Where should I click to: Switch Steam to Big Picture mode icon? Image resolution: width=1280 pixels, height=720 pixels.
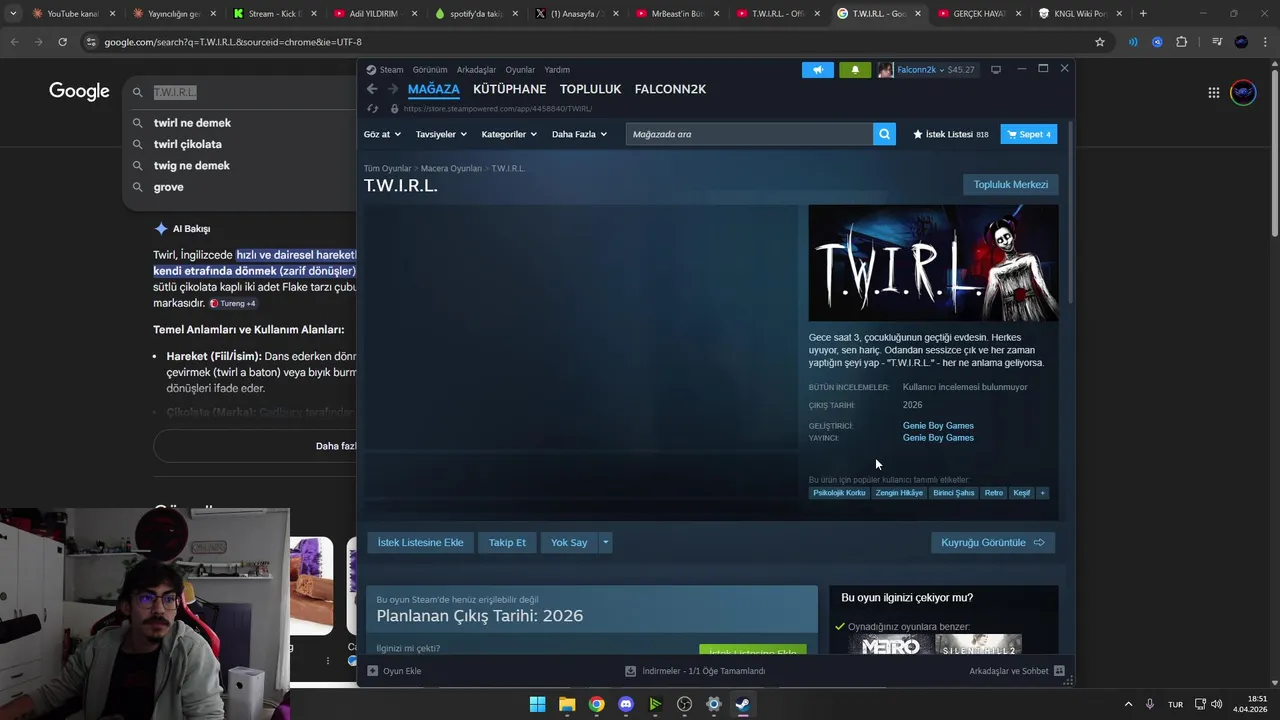(996, 70)
